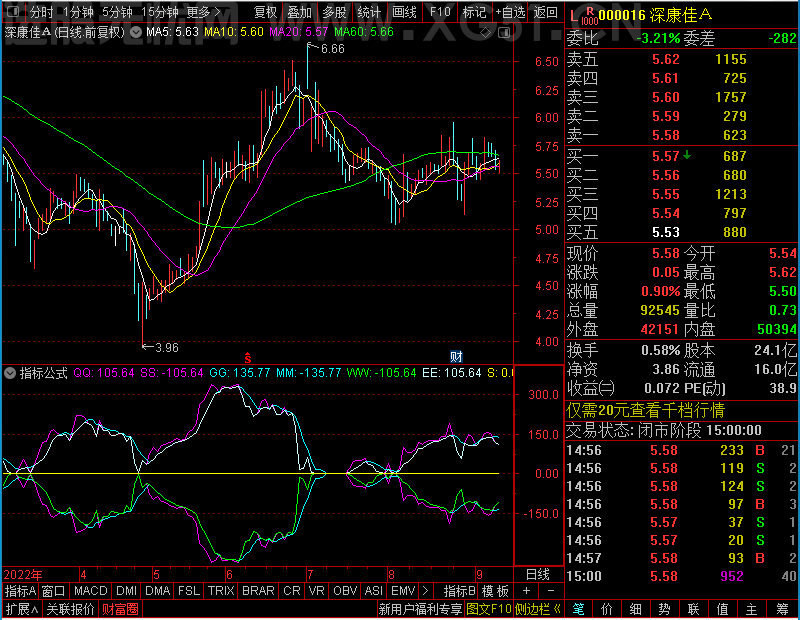The image size is (800, 620).
Task: Switch sidebar to 势 trend tab
Action: tap(664, 609)
